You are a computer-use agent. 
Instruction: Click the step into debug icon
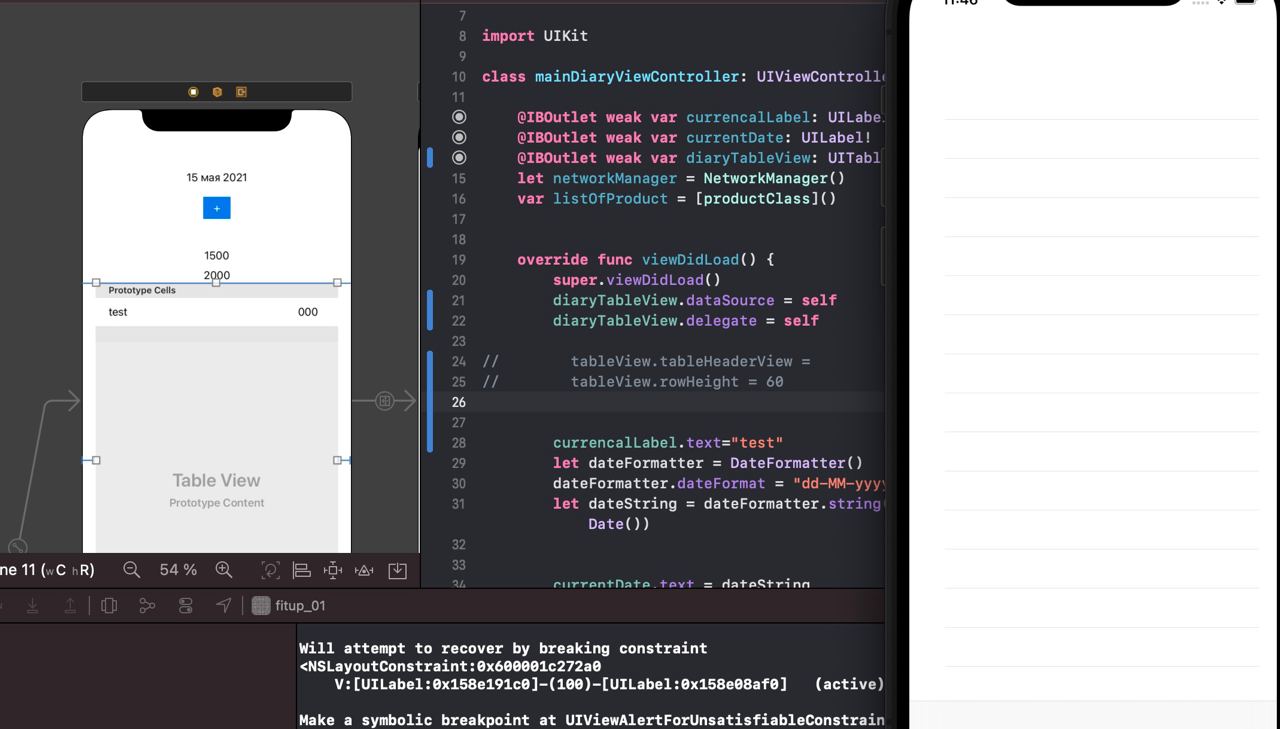pyautogui.click(x=32, y=606)
